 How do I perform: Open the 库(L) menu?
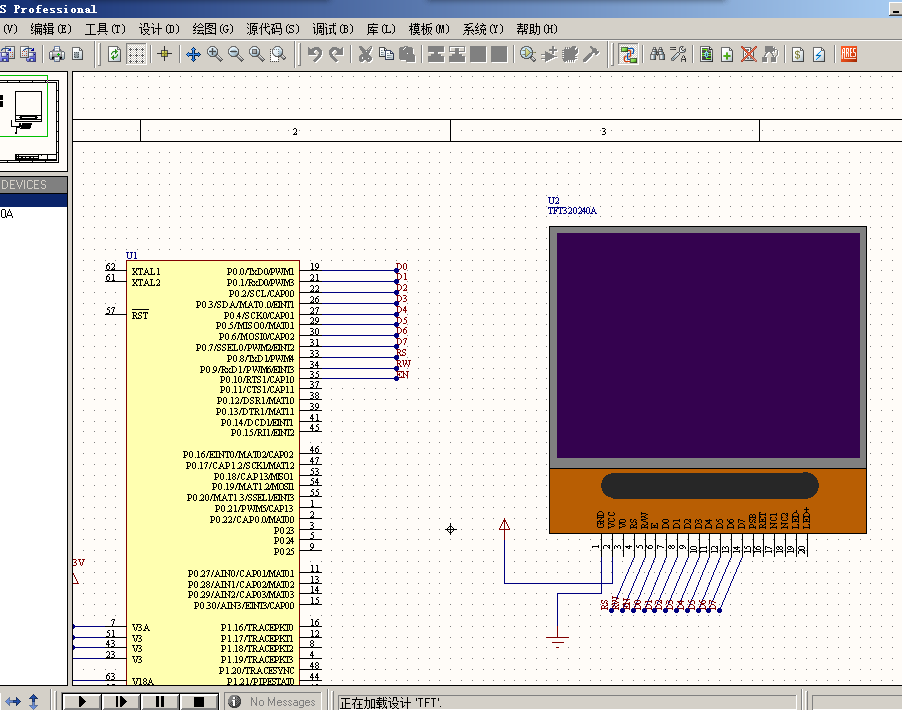pos(381,29)
